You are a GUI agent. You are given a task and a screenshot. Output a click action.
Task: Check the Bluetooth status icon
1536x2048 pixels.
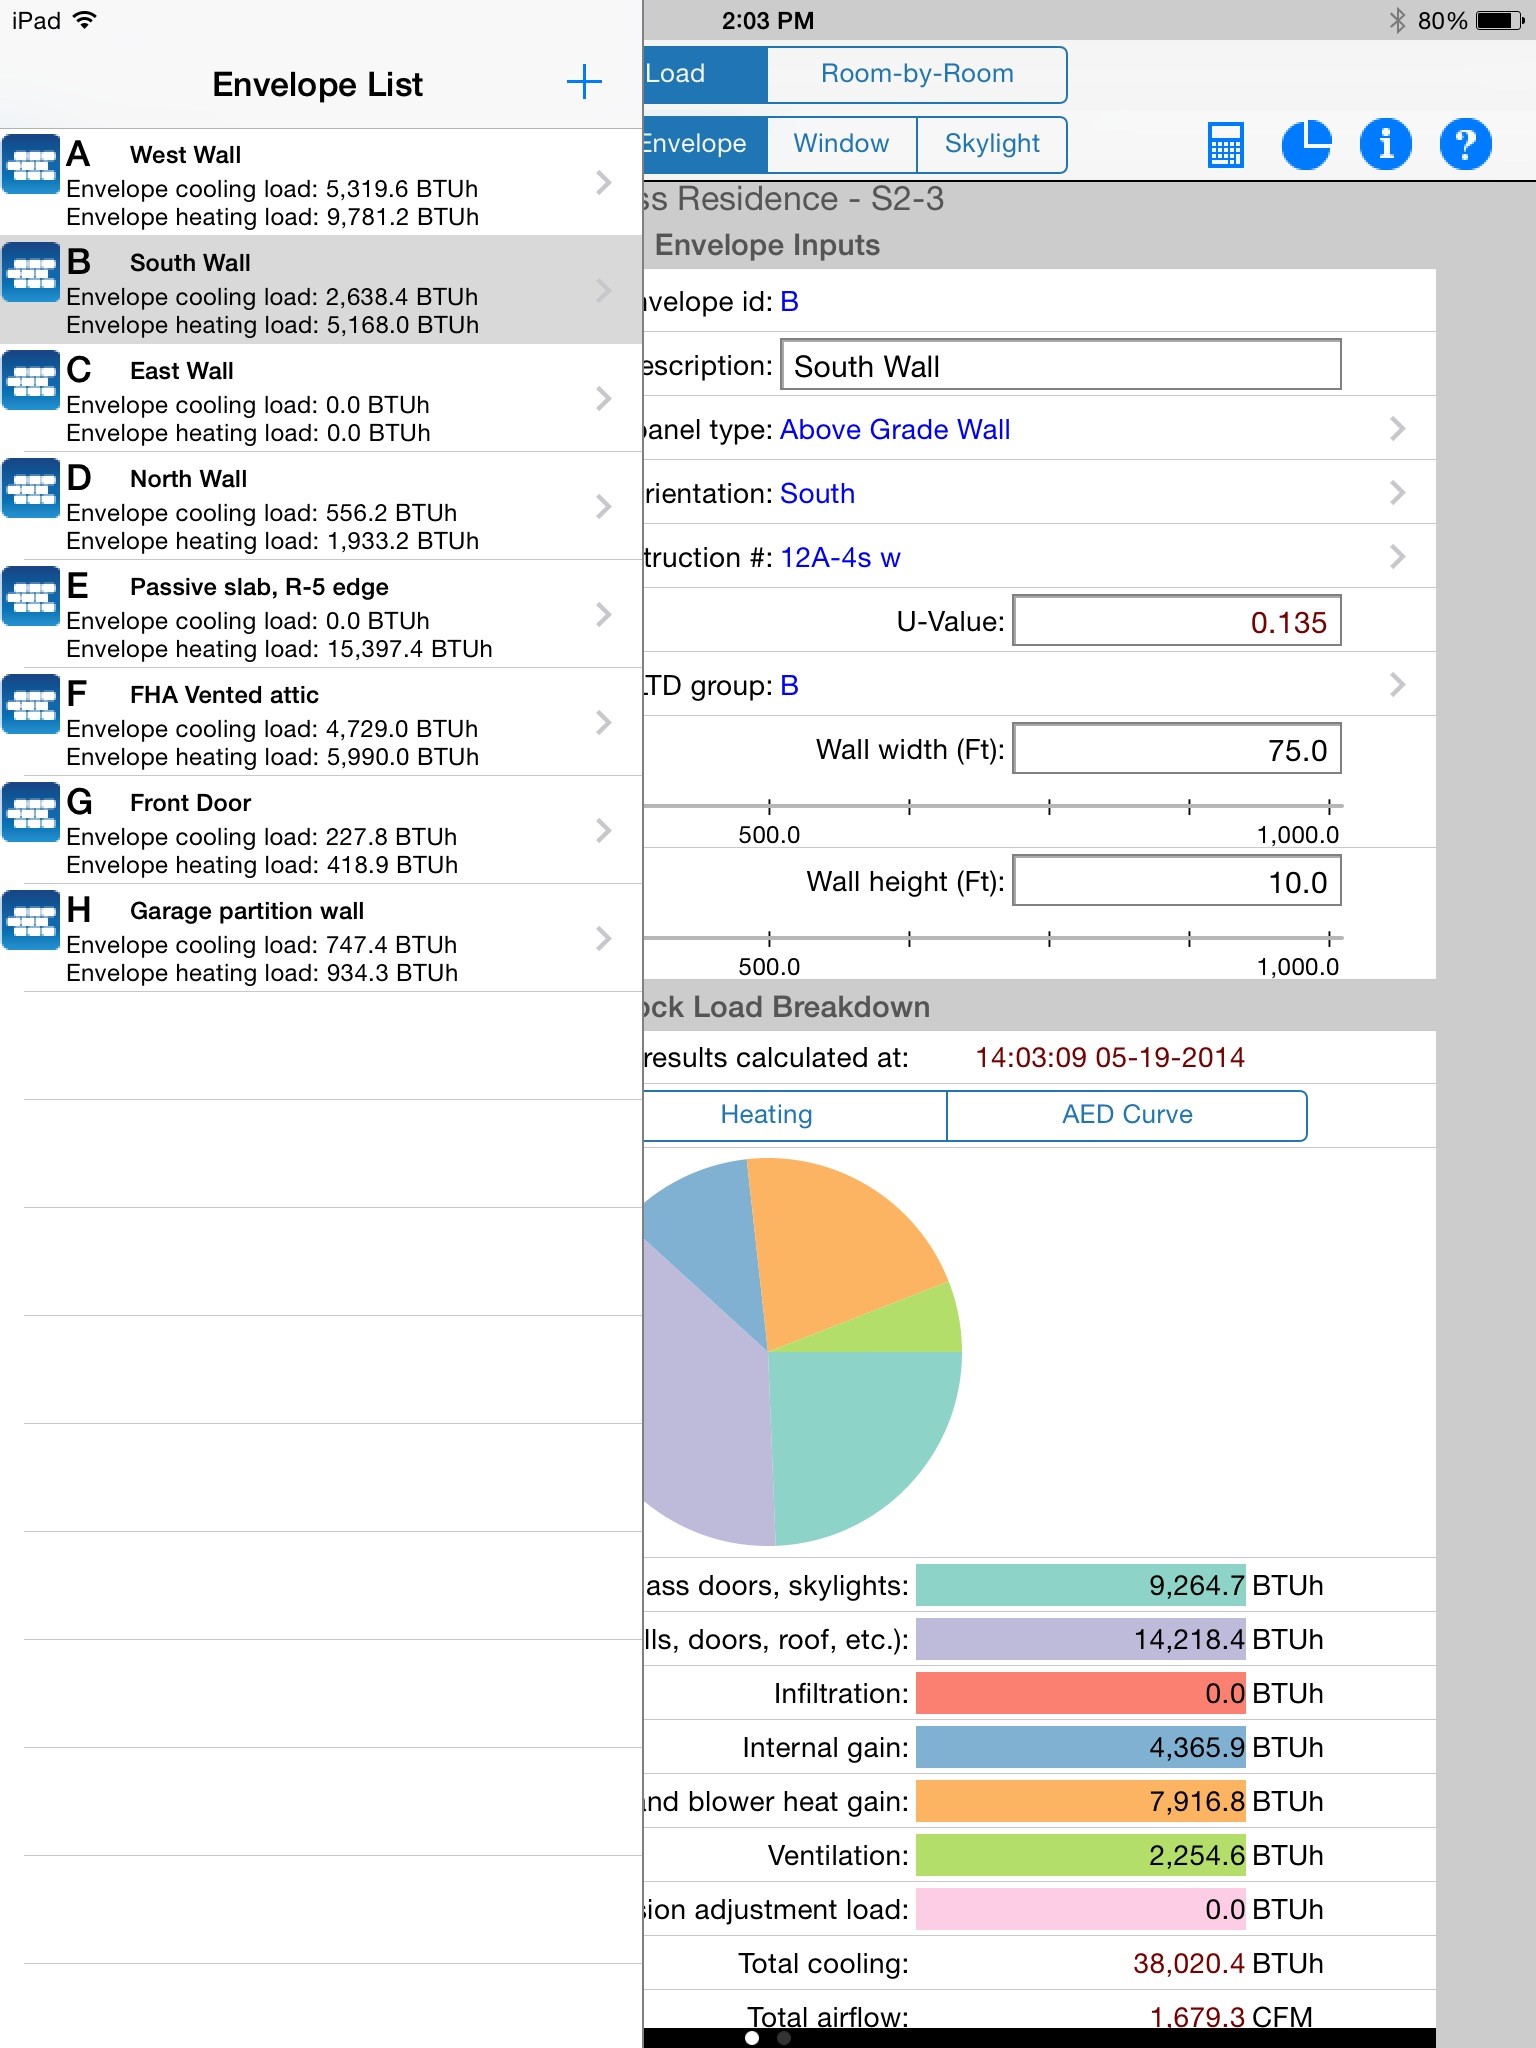point(1397,20)
